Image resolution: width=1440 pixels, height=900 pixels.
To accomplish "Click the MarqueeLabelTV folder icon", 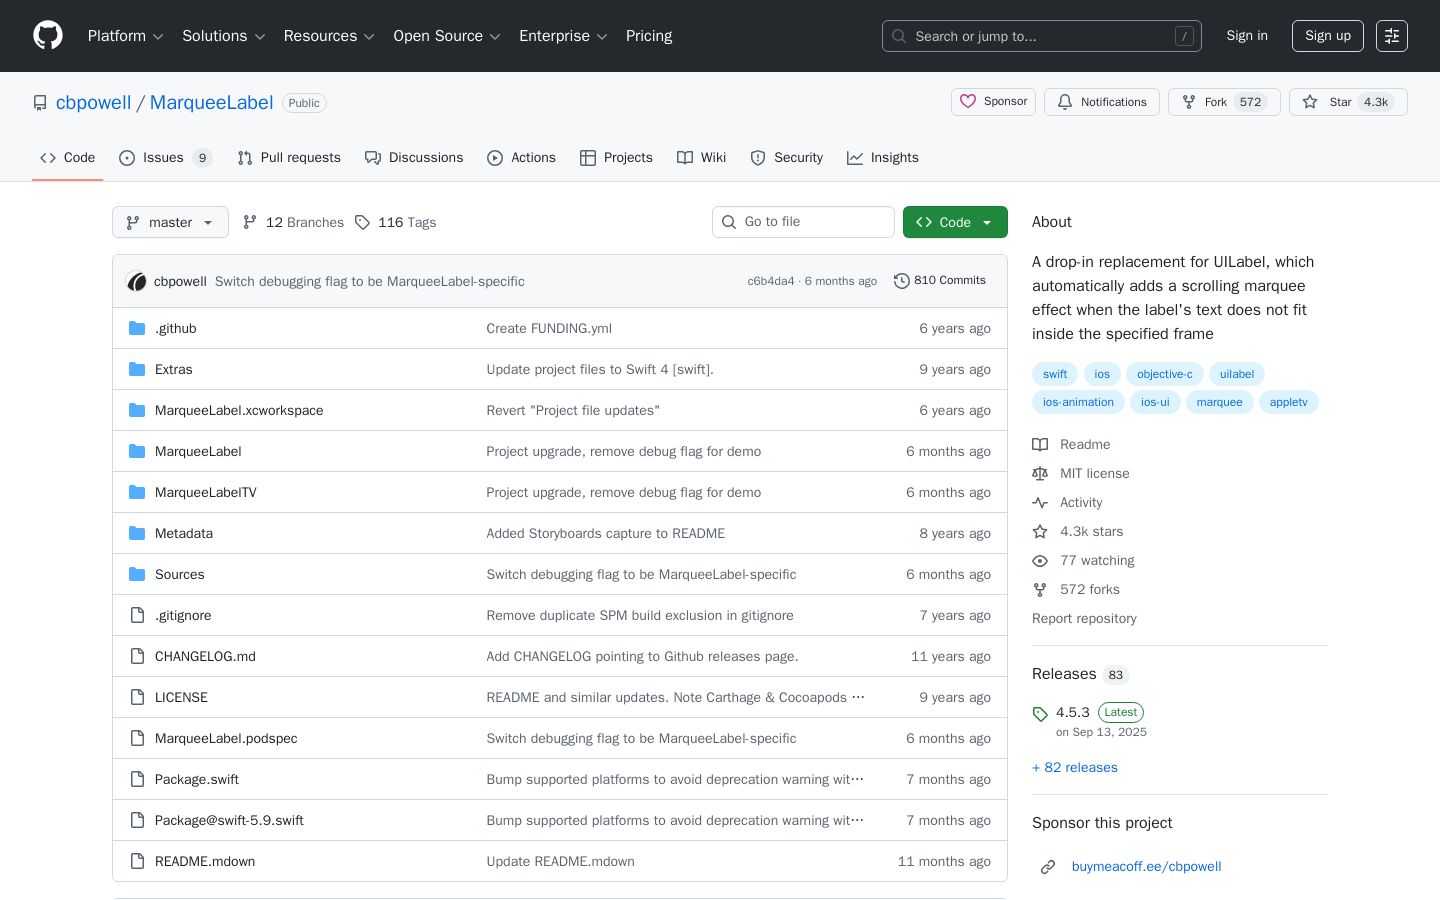I will pos(137,492).
